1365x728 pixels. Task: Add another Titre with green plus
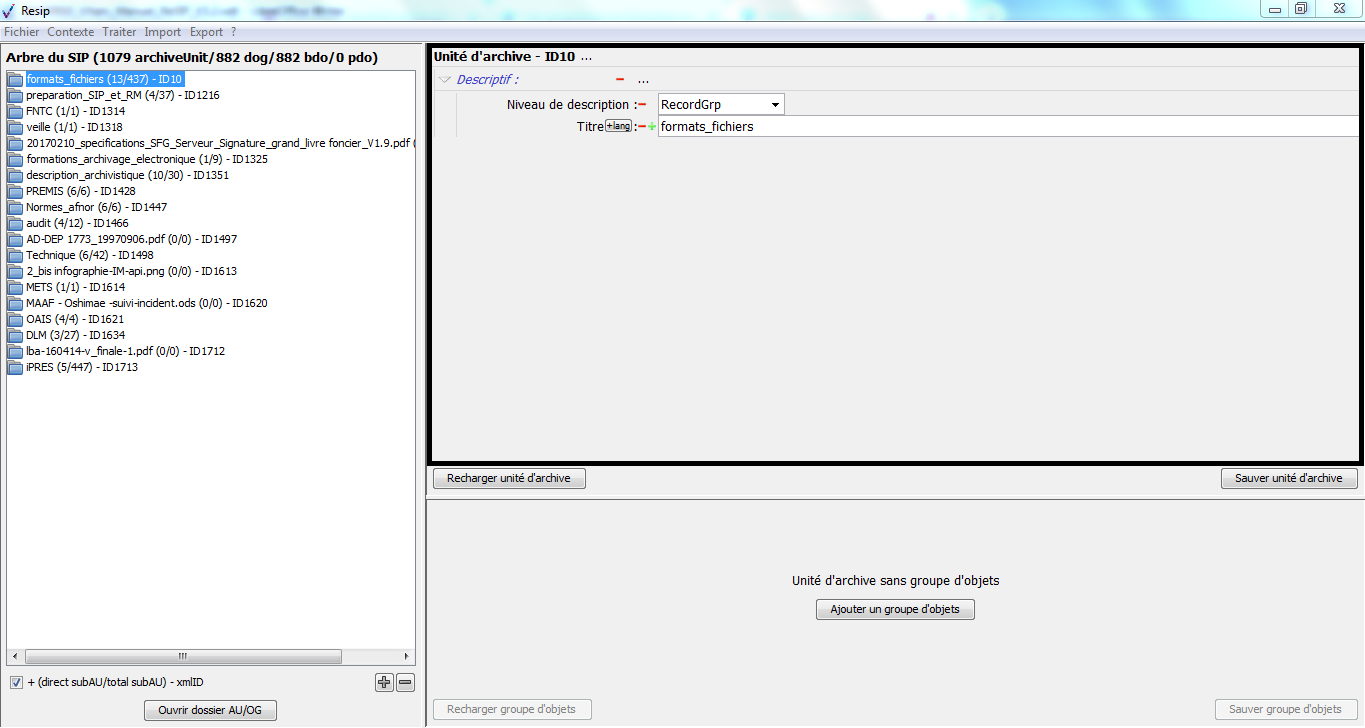tap(652, 127)
